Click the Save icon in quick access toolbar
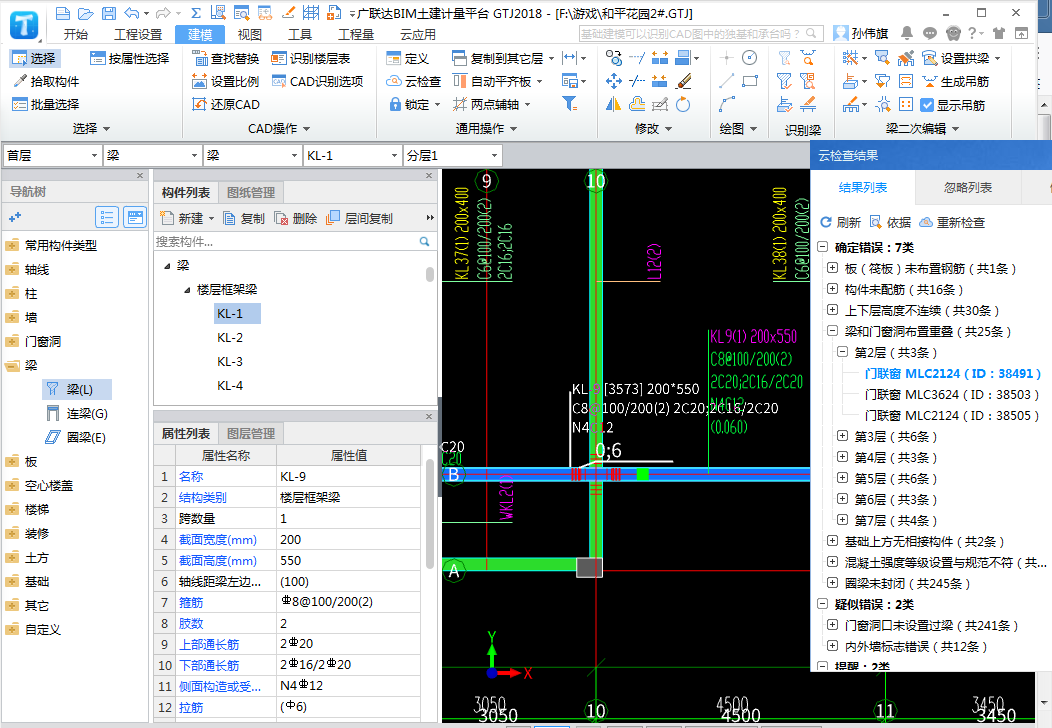The height and width of the screenshot is (728, 1052). pos(108,13)
